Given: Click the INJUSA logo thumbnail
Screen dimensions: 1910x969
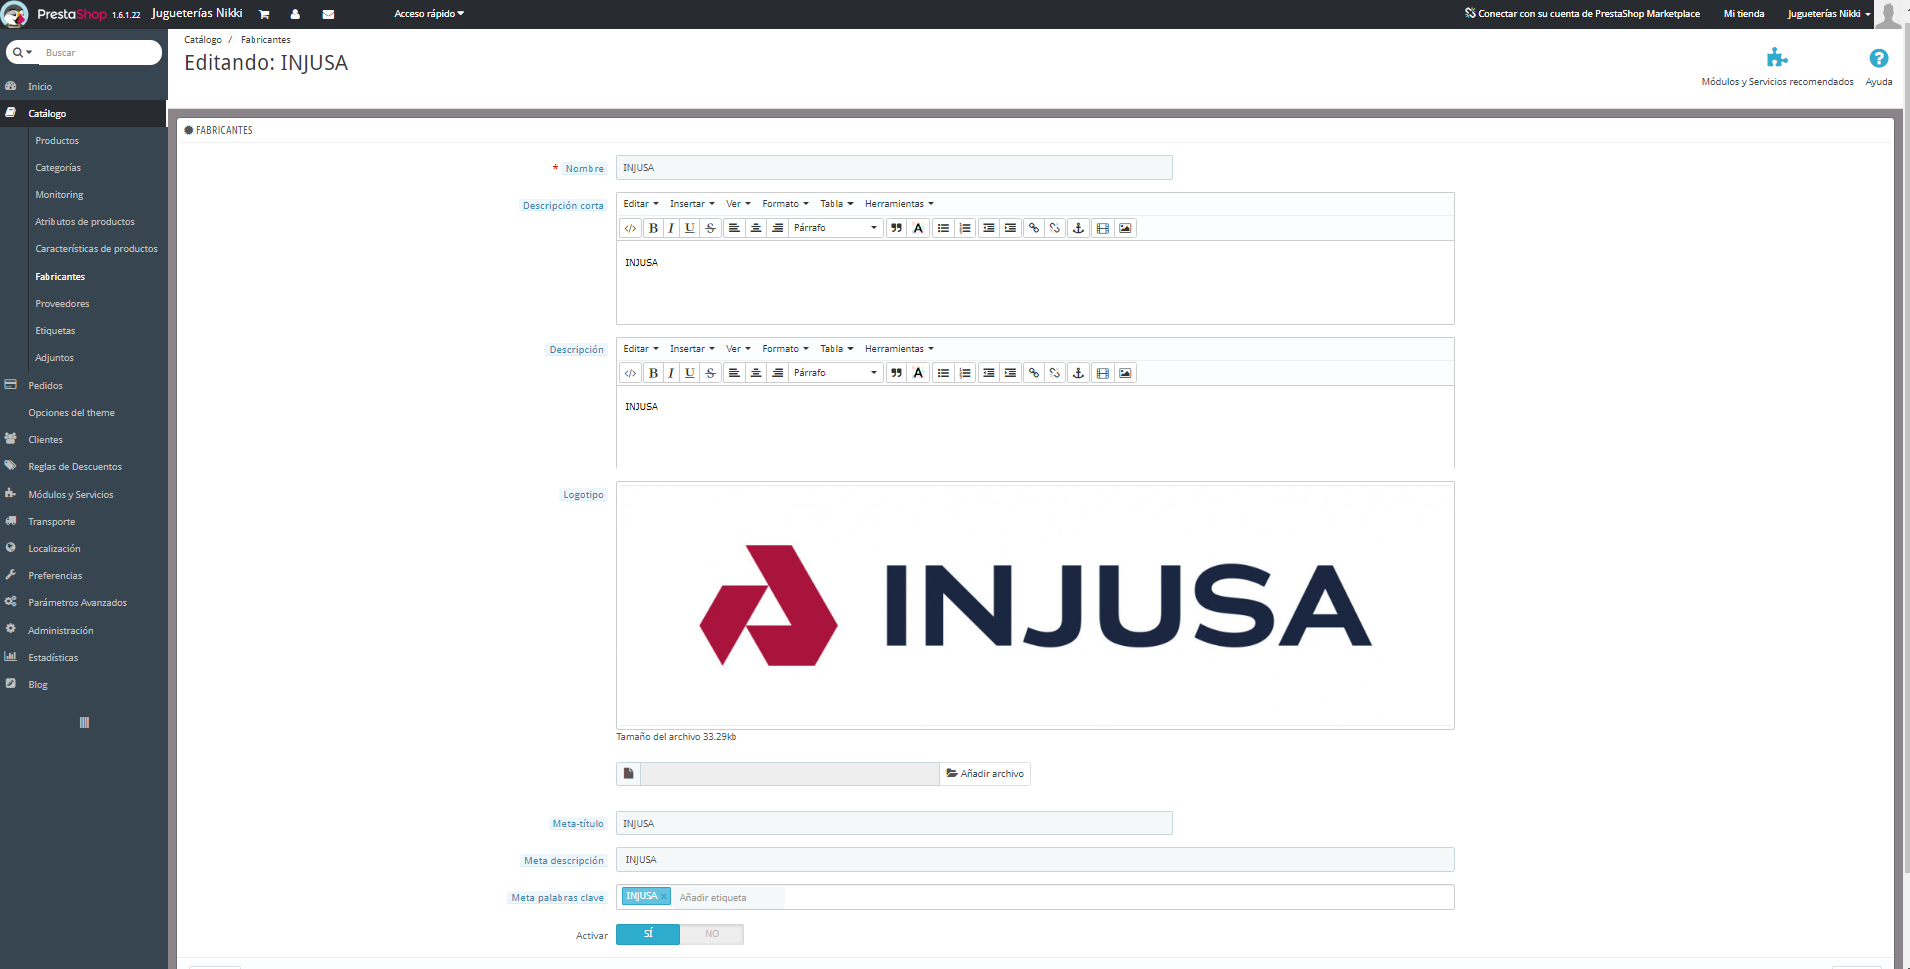Looking at the screenshot, I should tap(1035, 606).
